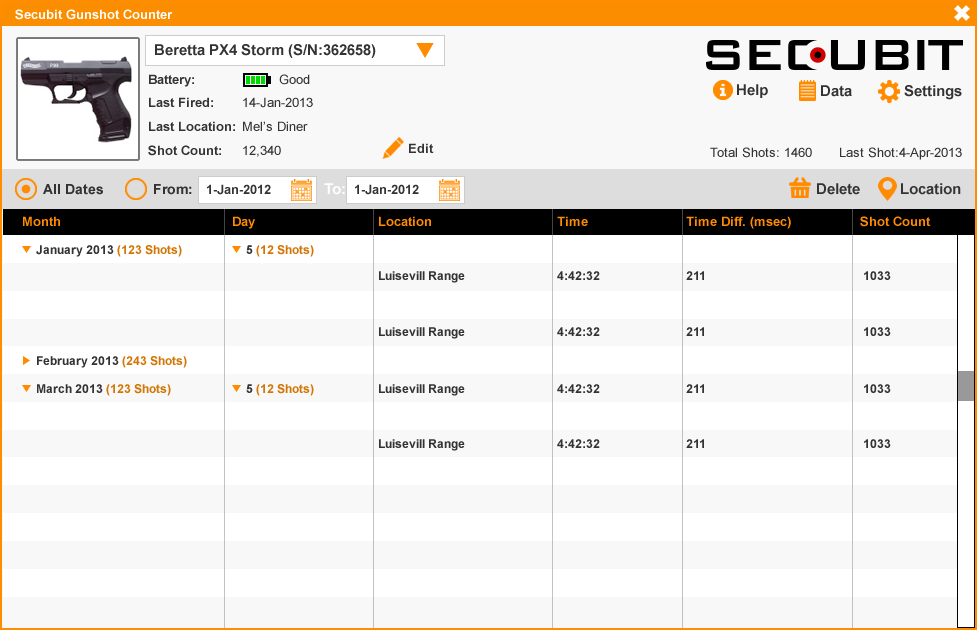Click the pencil Edit icon
This screenshot has width=977, height=630.
(x=393, y=148)
